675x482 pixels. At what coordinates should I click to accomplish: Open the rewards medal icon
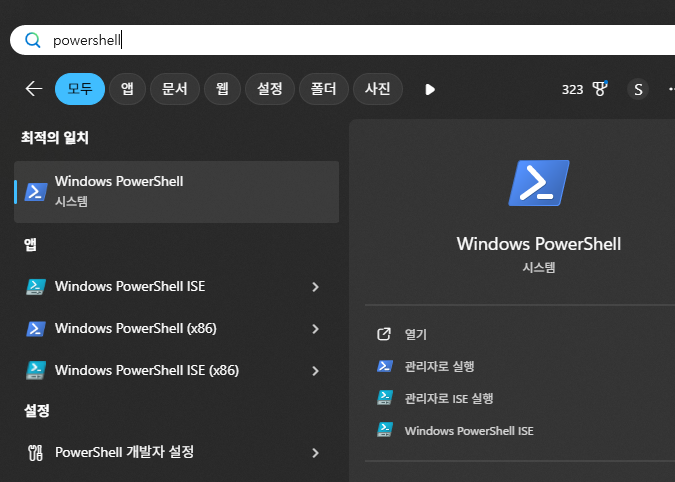[x=600, y=89]
